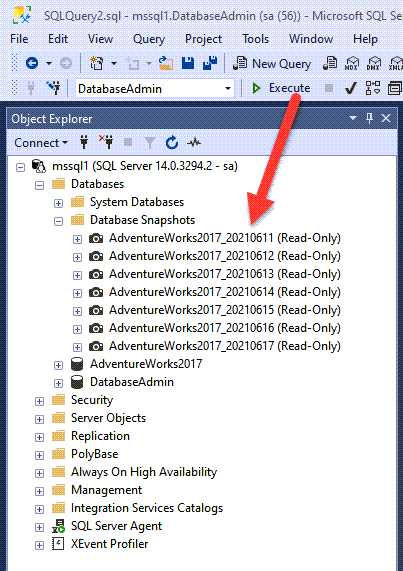Image resolution: width=403 pixels, height=571 pixels.
Task: Select snapshot AdventureWorks2017_20210615
Action: point(225,310)
